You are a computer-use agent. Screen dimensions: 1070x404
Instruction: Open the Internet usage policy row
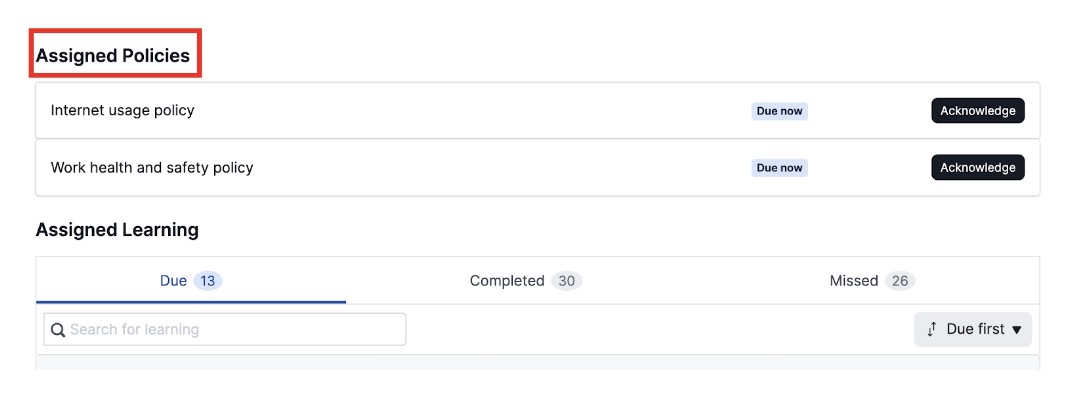[x=537, y=111]
